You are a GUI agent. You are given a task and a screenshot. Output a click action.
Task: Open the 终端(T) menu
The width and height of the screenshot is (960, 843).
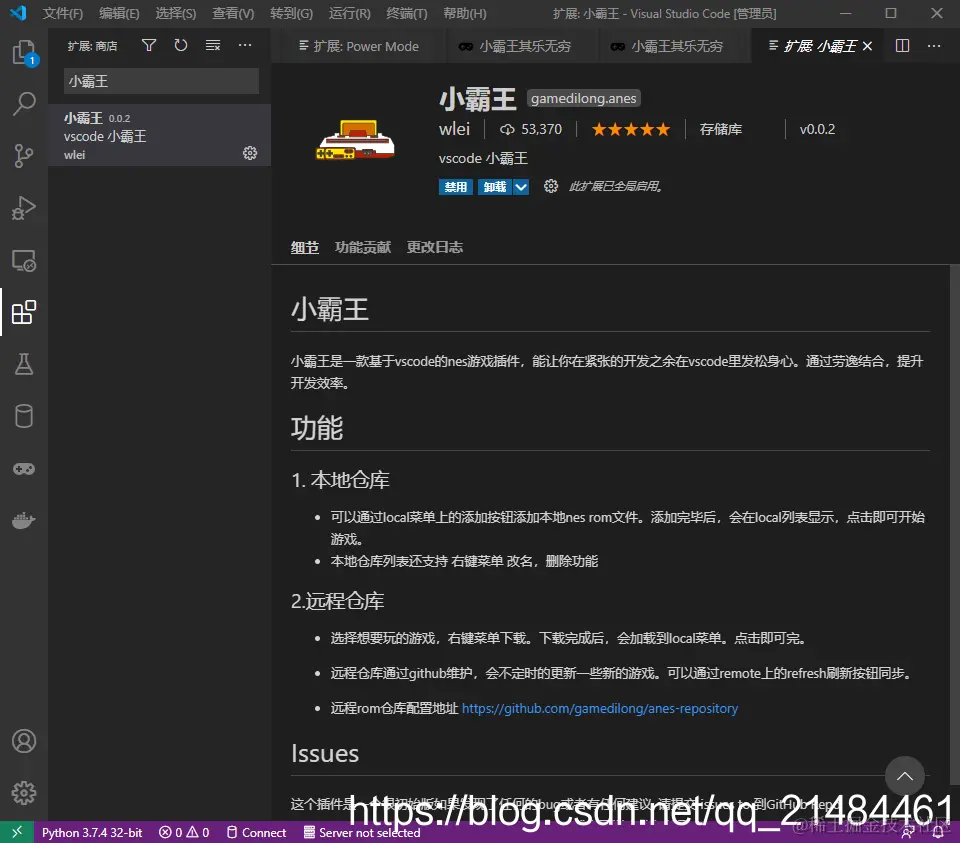click(x=405, y=13)
